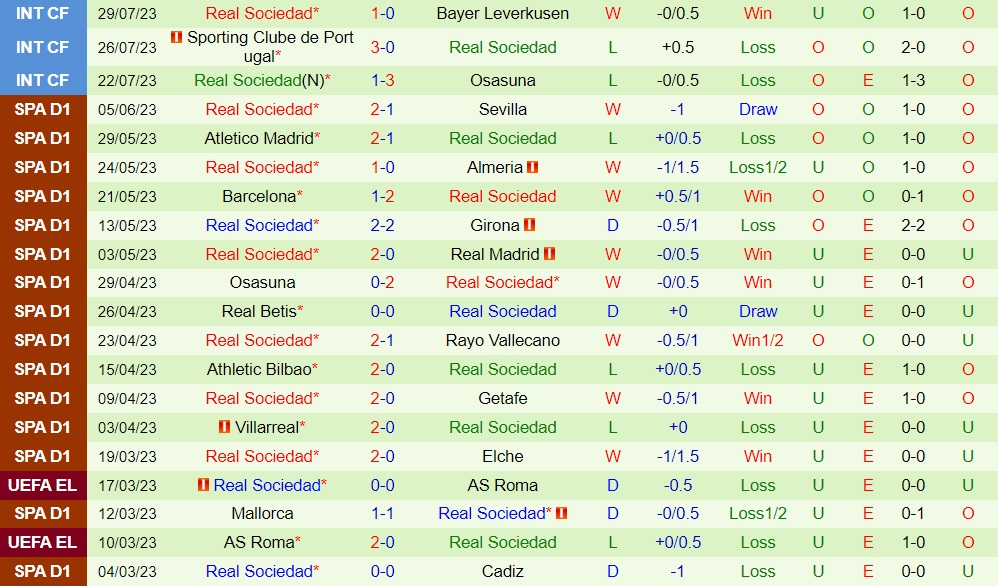Open the Getafe team link

point(502,398)
